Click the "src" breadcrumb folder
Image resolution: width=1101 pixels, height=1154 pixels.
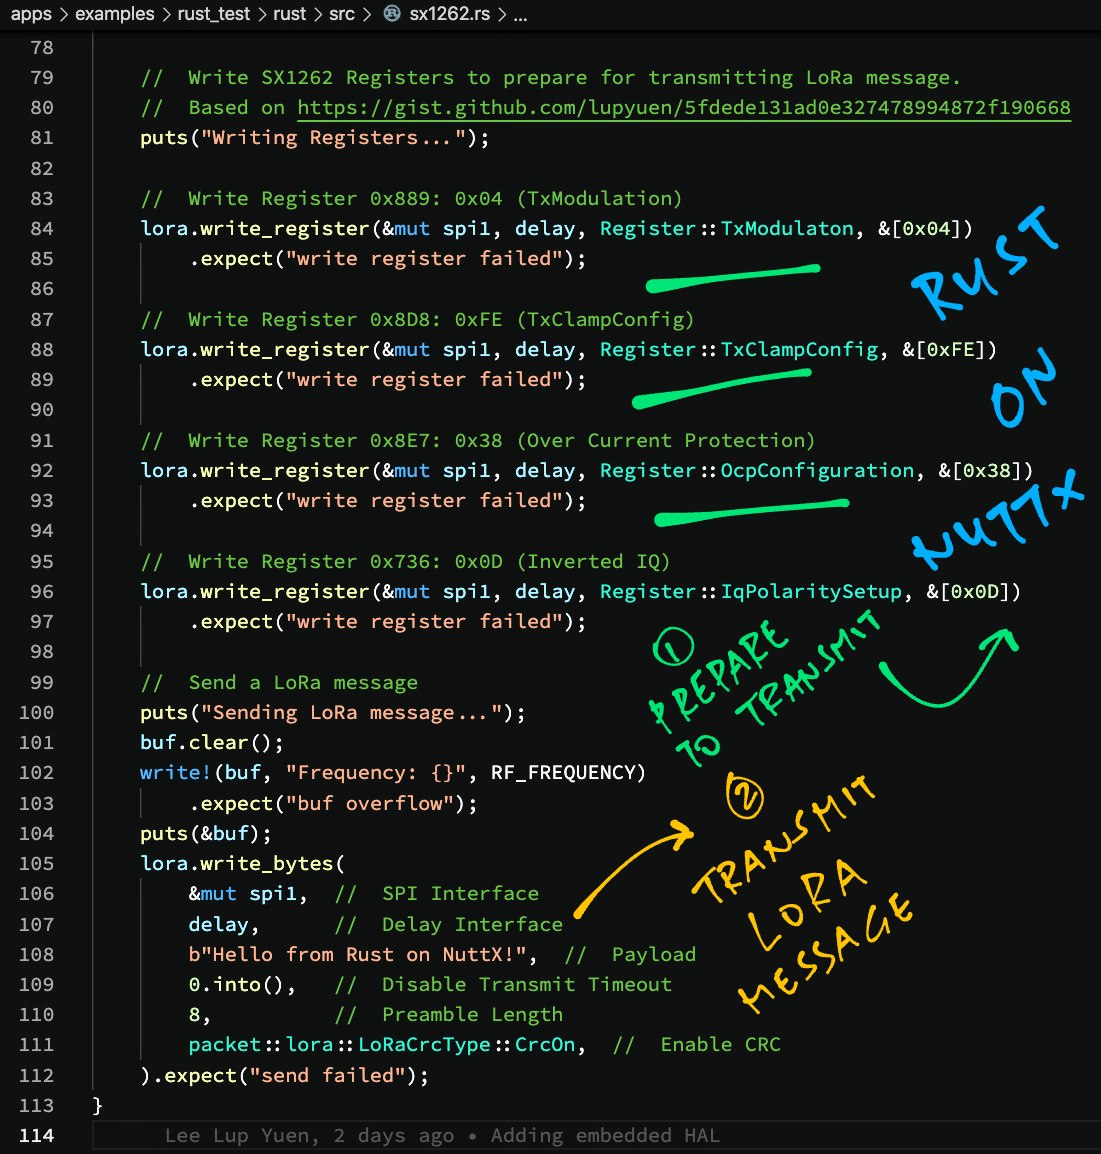pyautogui.click(x=342, y=14)
